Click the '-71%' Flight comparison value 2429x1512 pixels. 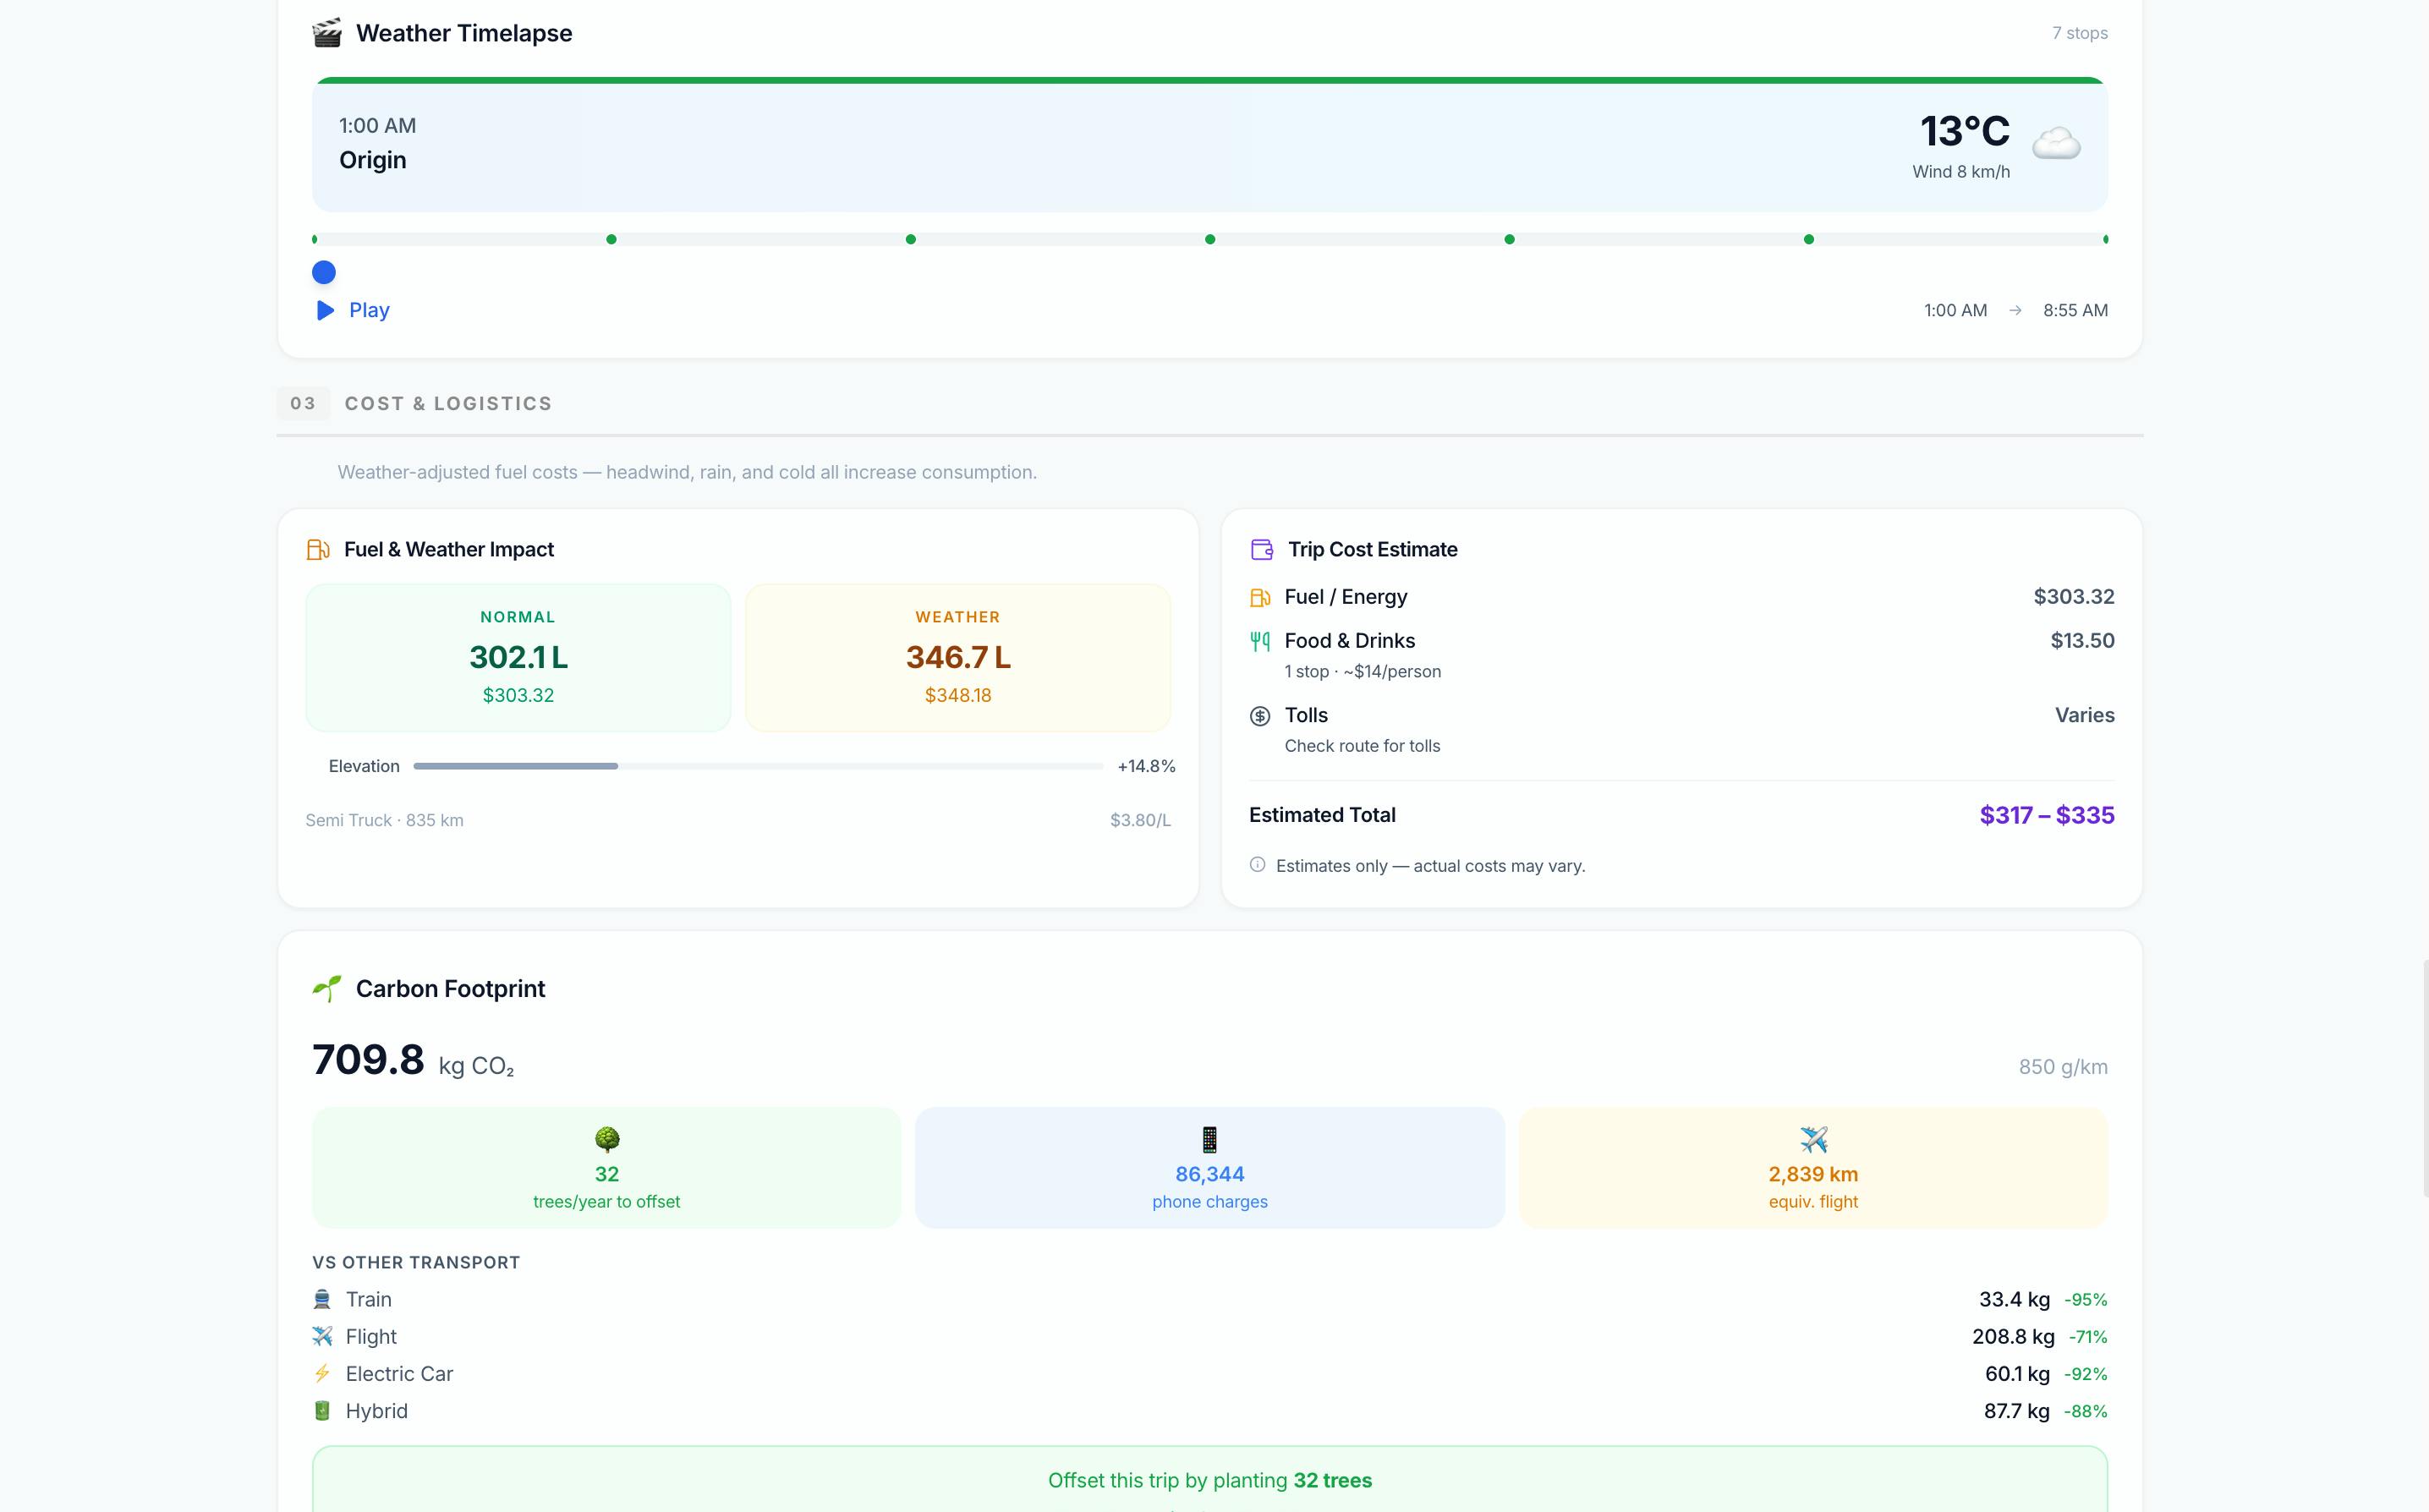(x=2087, y=1336)
